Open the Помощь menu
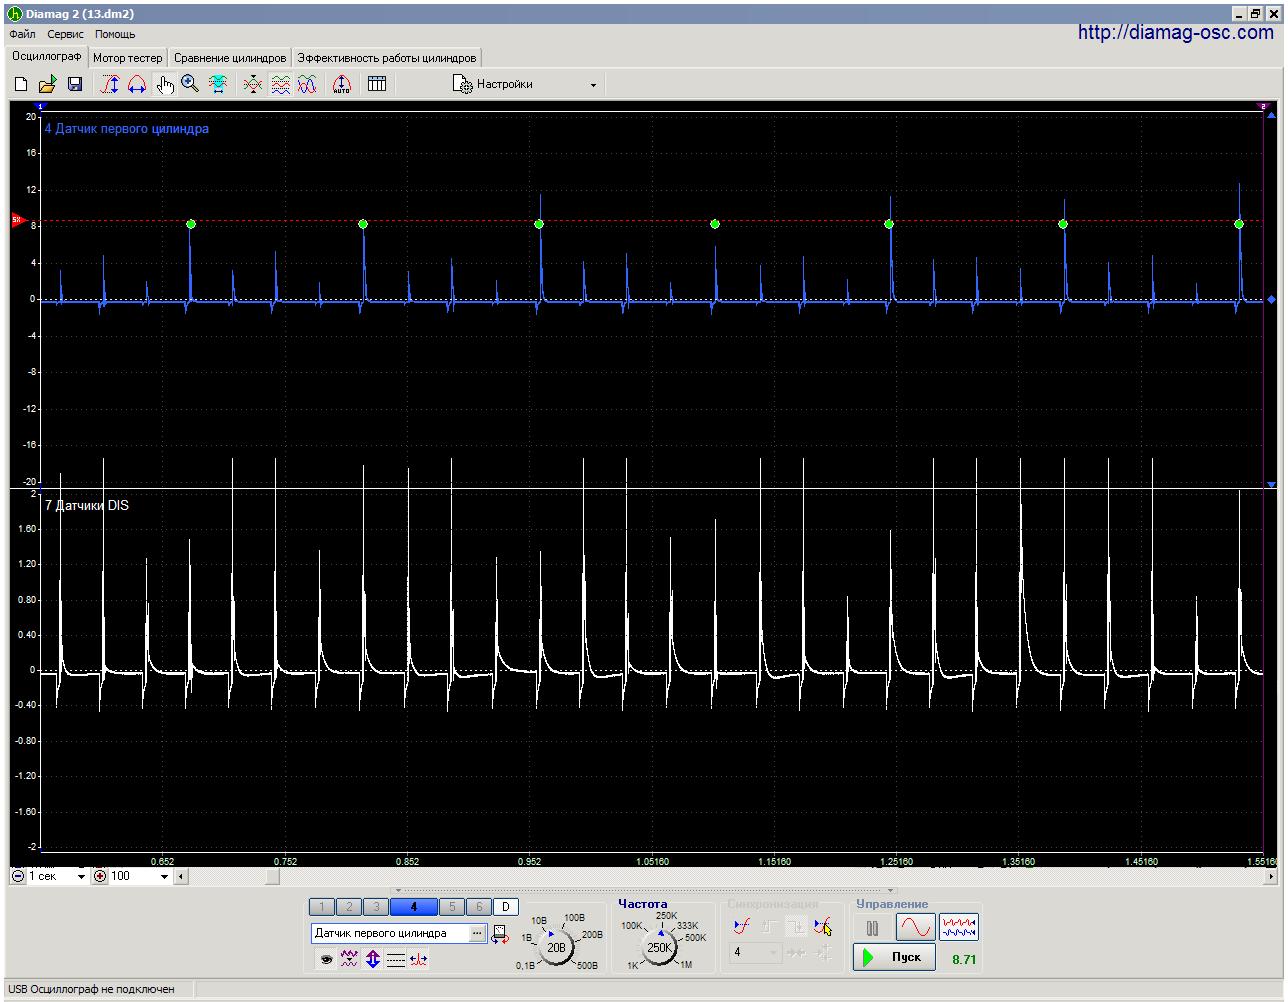Image resolution: width=1288 pixels, height=1002 pixels. pos(115,34)
